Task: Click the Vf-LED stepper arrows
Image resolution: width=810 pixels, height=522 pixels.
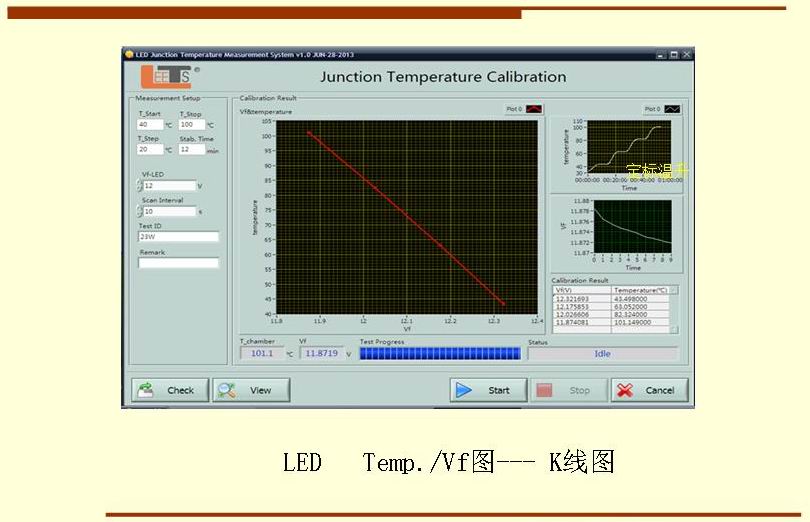Action: [x=139, y=186]
